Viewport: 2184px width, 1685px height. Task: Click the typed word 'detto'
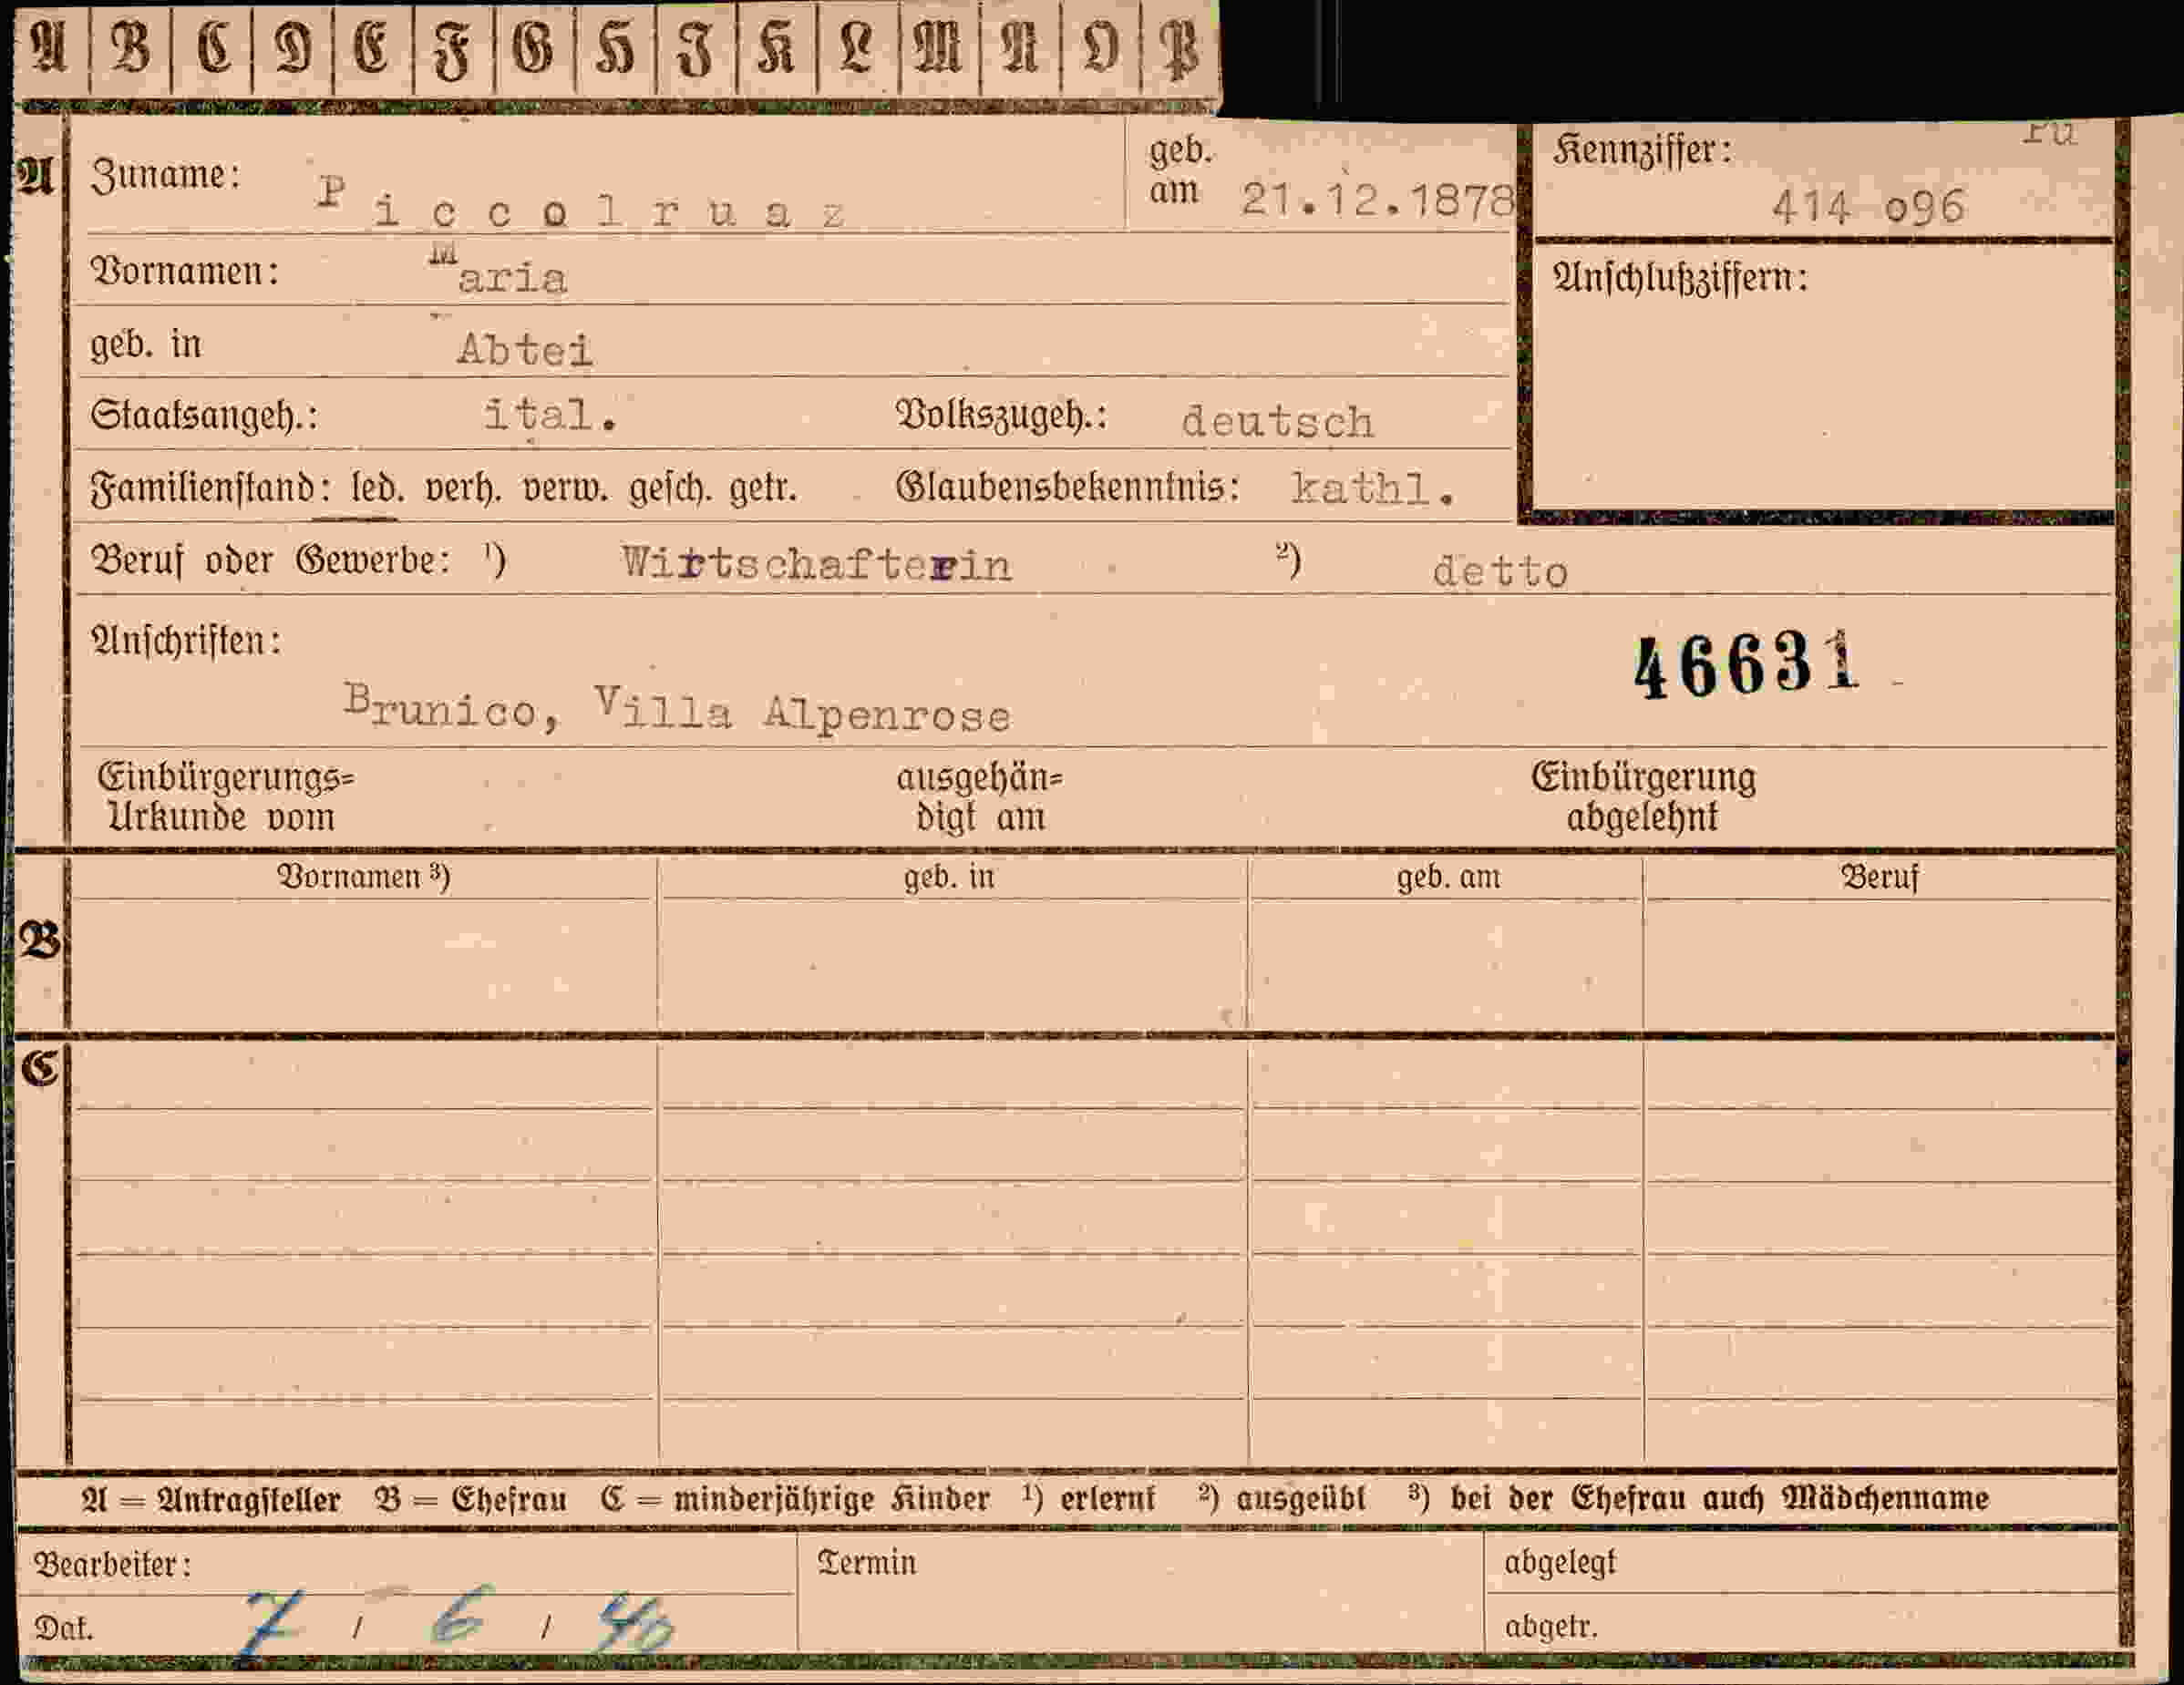[x=1500, y=572]
